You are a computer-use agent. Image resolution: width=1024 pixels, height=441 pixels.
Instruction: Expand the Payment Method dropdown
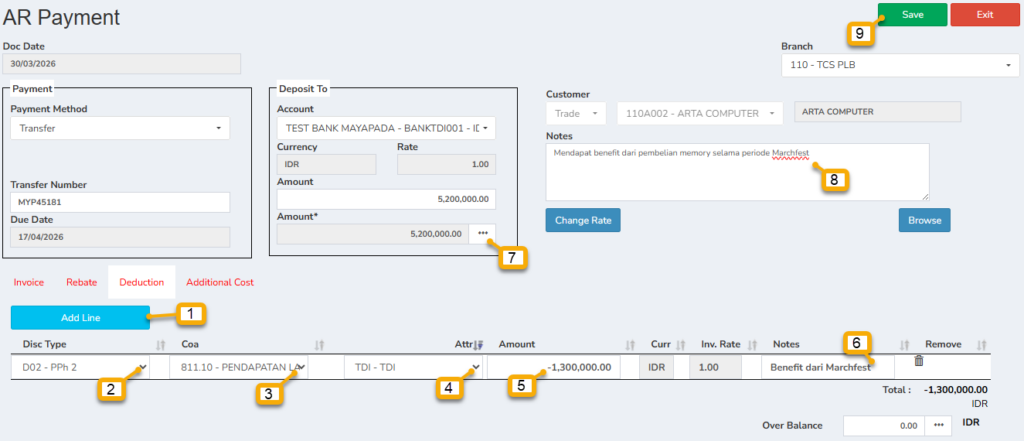[119, 128]
